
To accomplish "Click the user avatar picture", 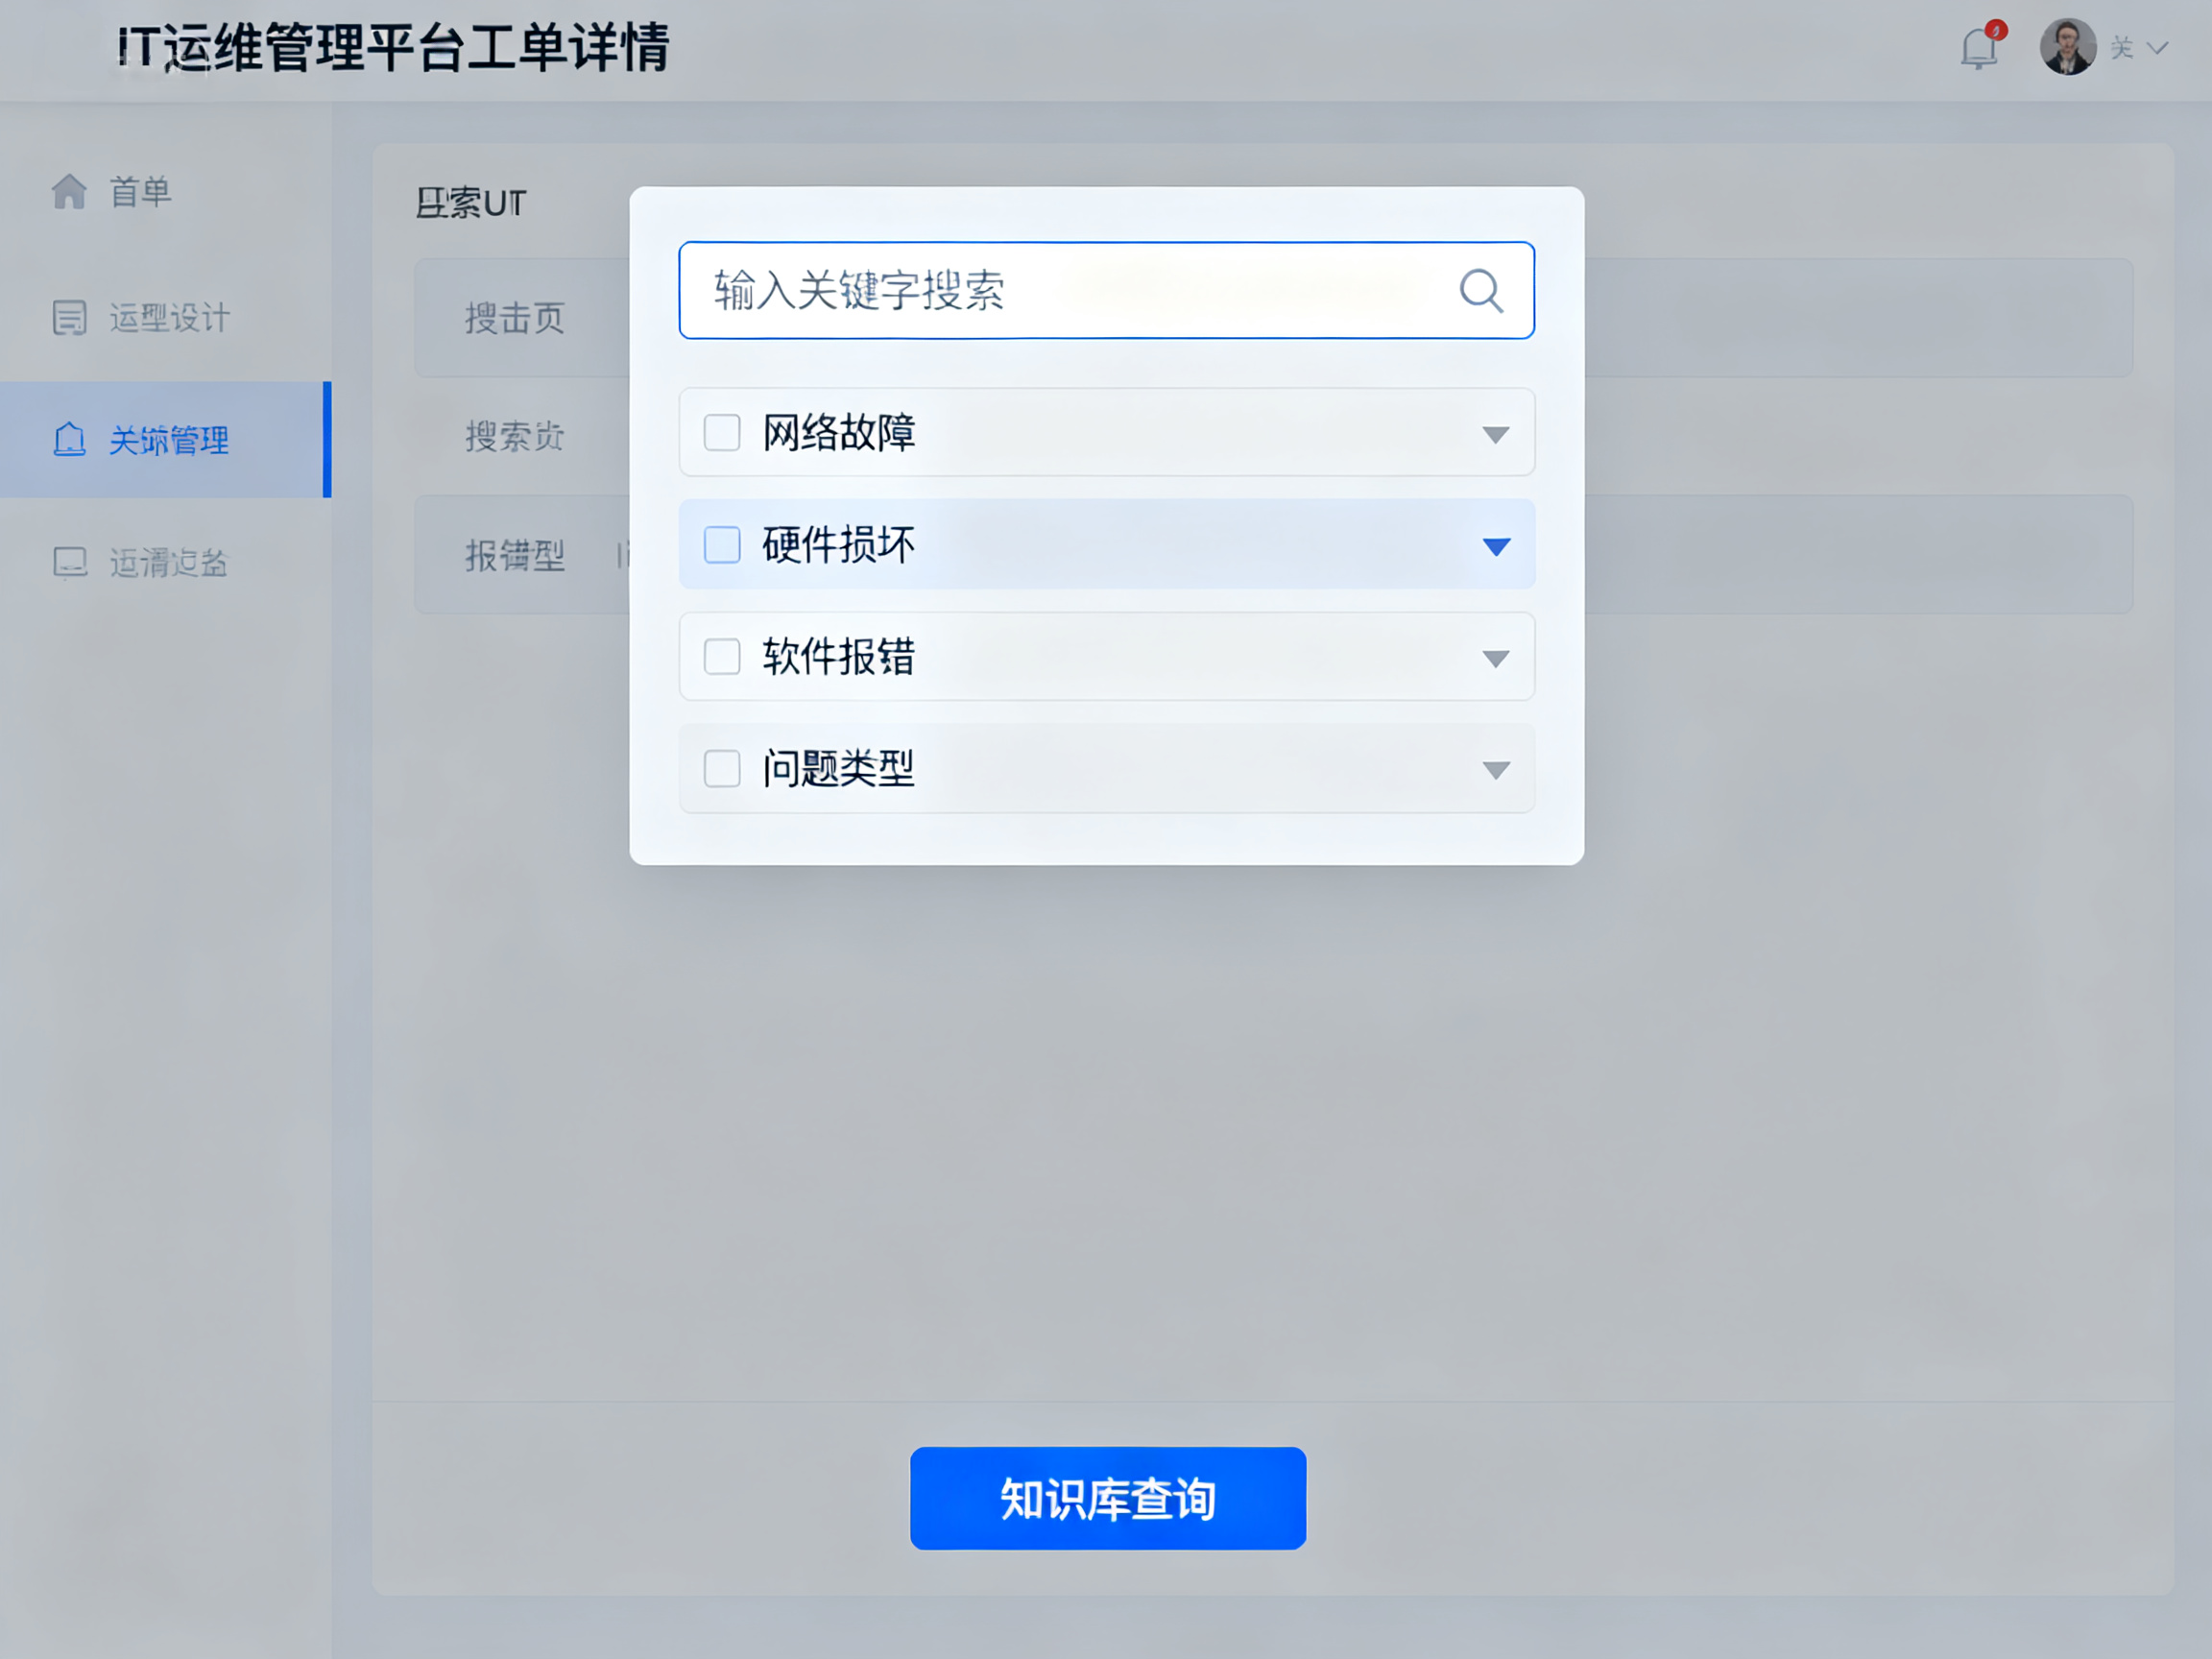I will pyautogui.click(x=2067, y=47).
